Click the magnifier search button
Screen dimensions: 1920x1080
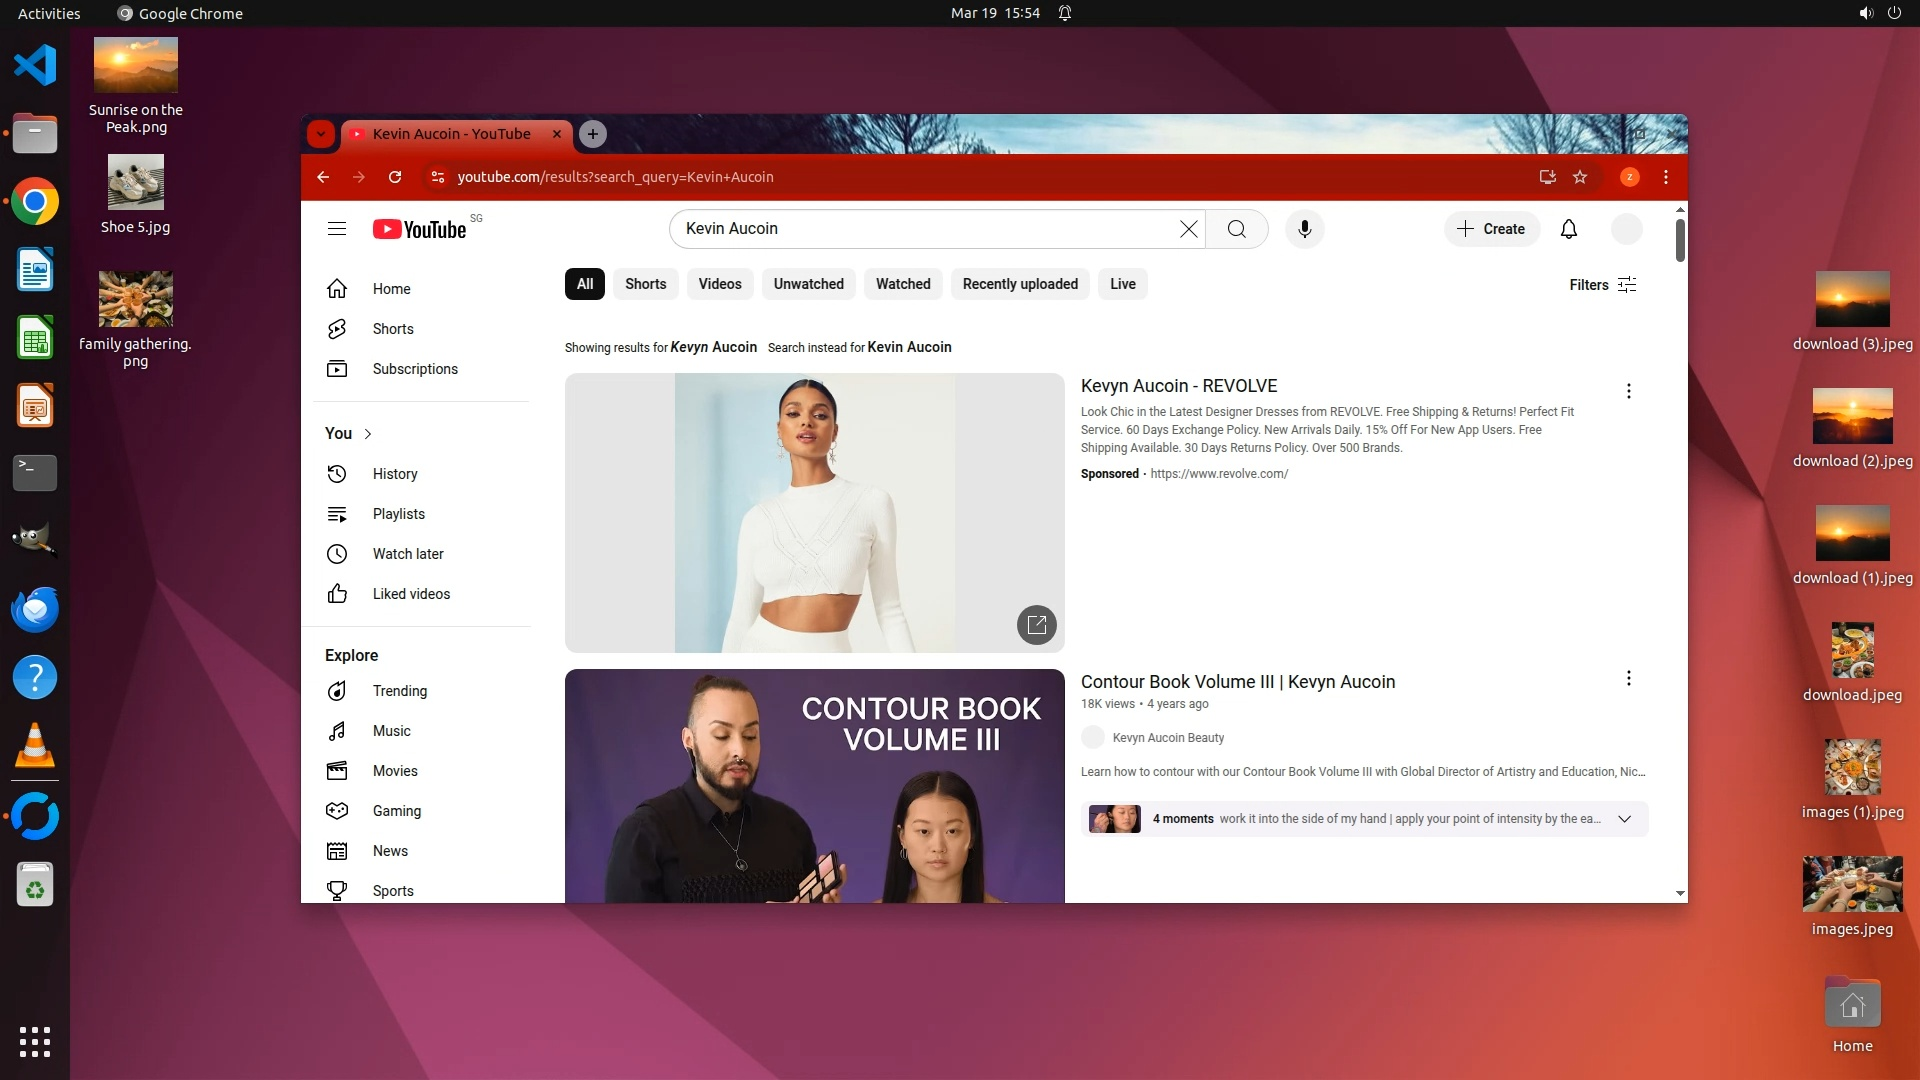(x=1236, y=229)
